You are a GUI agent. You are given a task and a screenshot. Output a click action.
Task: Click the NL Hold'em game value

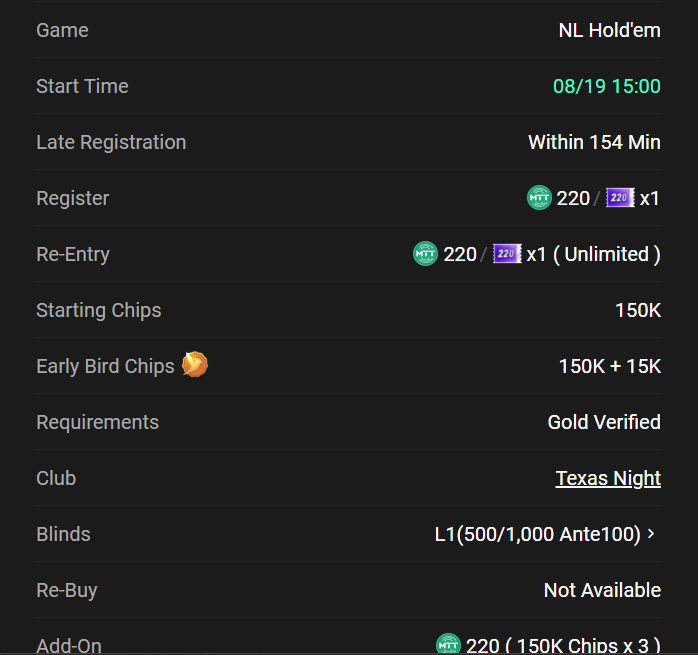point(609,30)
